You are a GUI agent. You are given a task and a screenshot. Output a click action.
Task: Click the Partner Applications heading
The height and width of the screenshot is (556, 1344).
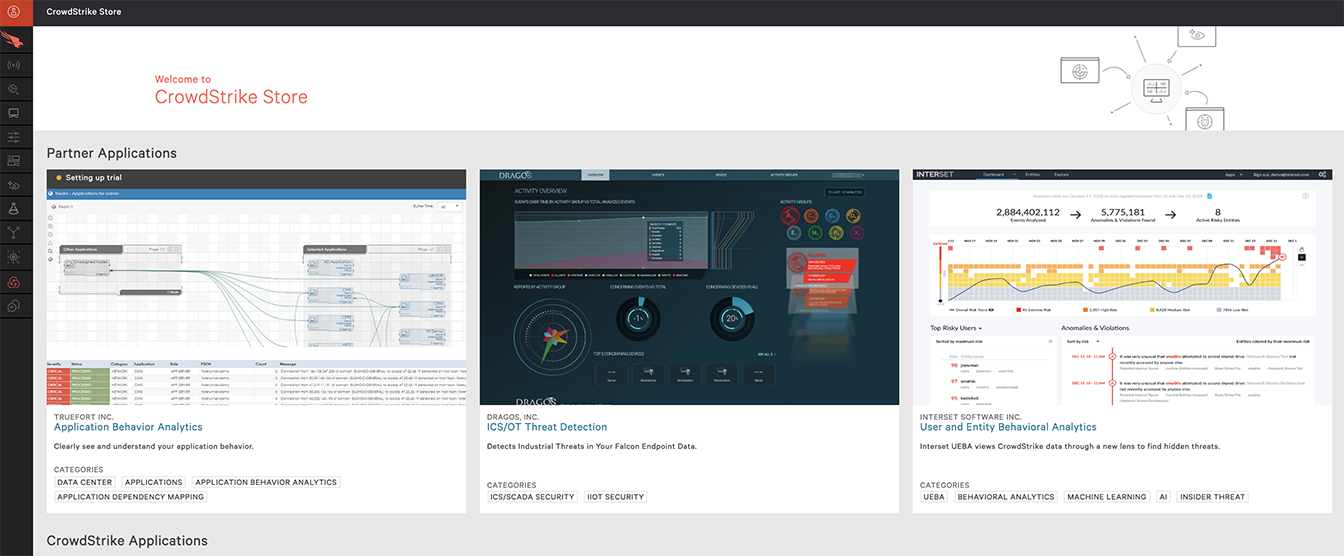(x=111, y=153)
